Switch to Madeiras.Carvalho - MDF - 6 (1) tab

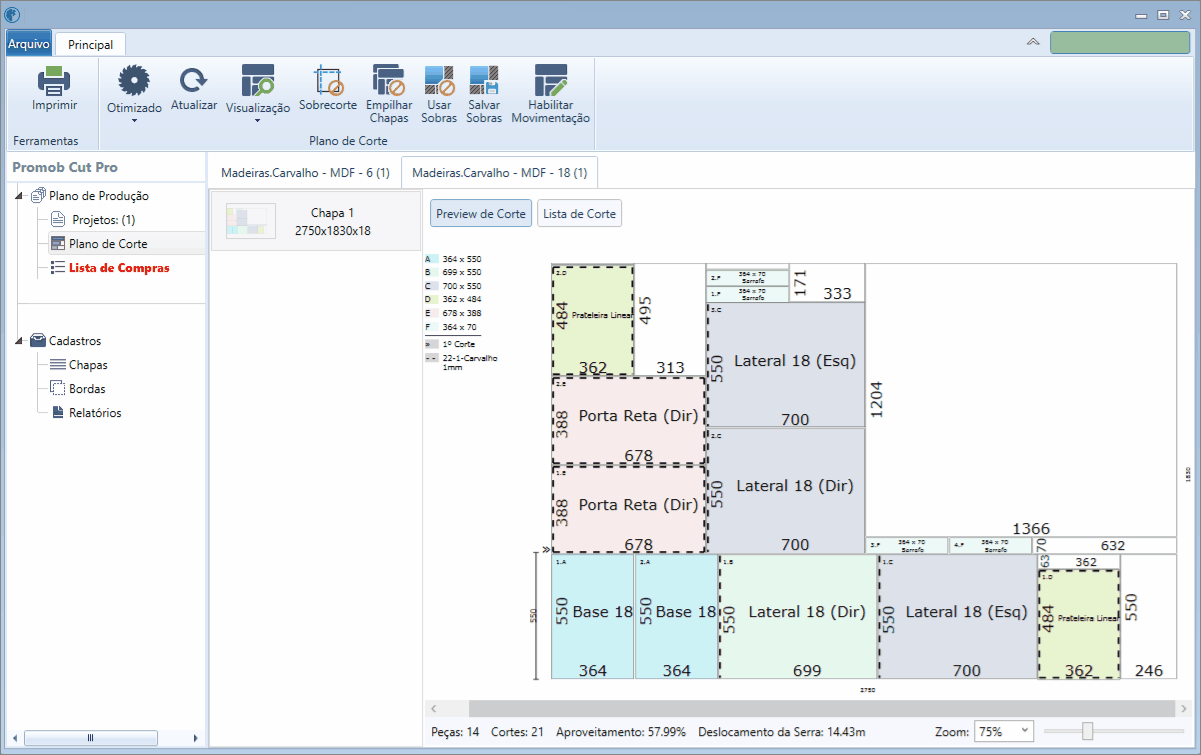pyautogui.click(x=305, y=172)
